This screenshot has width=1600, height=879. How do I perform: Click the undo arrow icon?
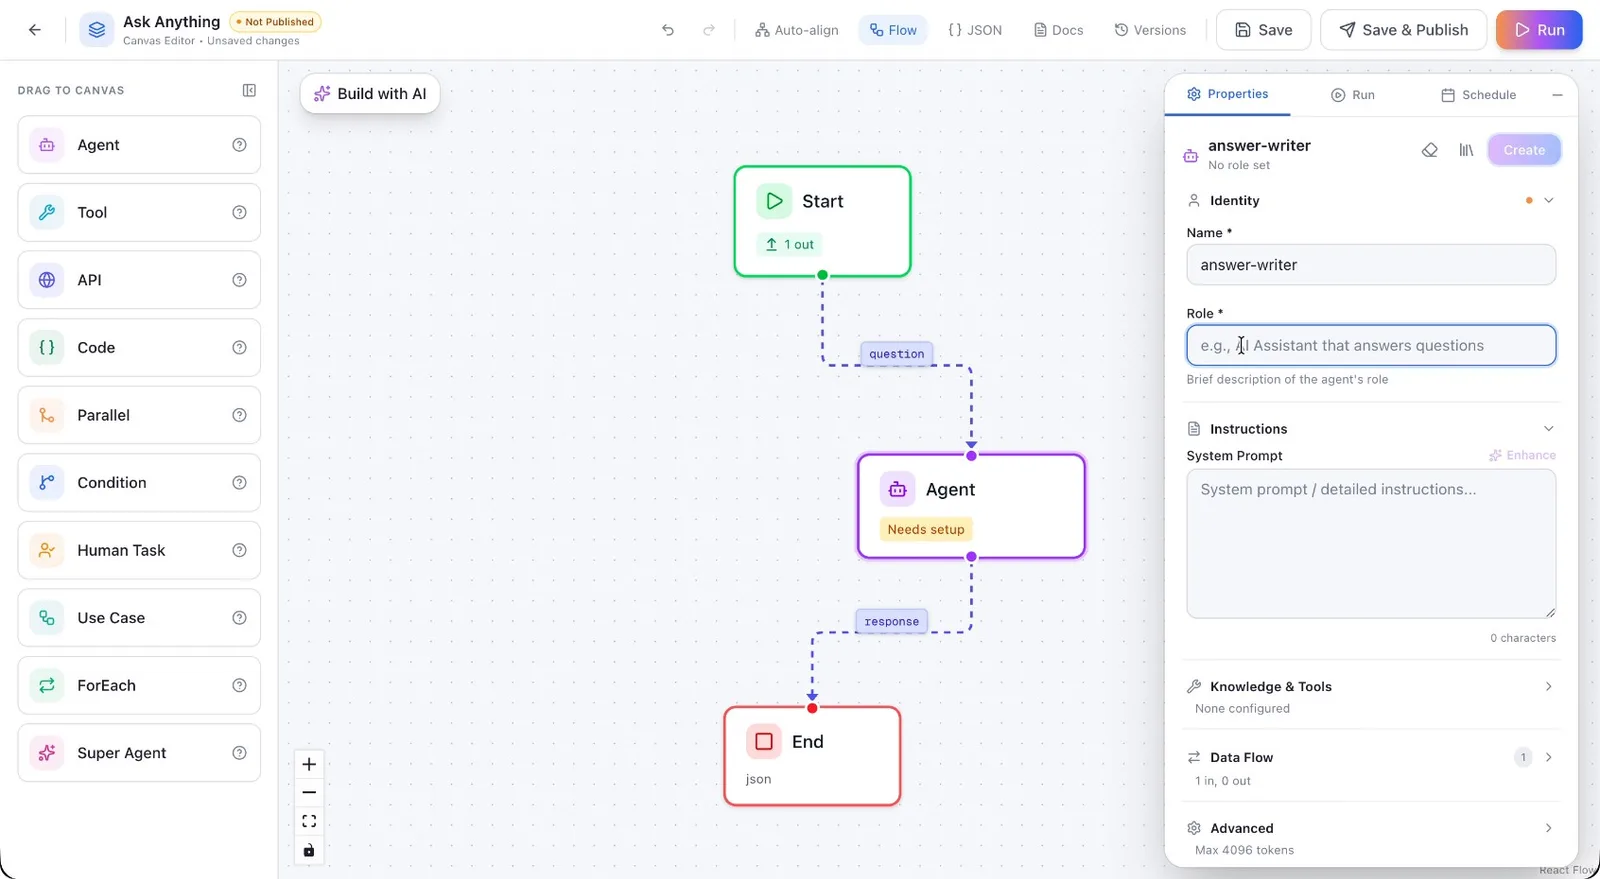coord(668,30)
